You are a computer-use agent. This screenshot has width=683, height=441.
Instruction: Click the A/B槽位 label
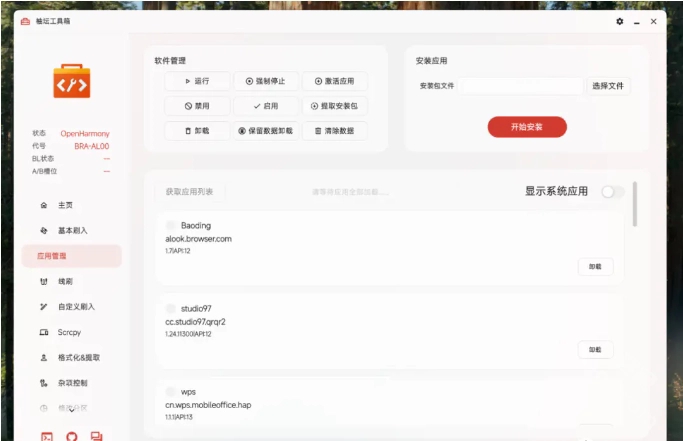(44, 171)
